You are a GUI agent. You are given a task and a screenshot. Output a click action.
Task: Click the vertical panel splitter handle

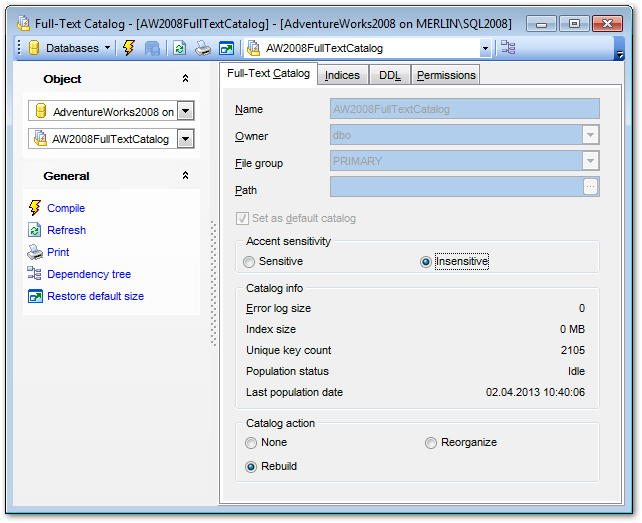(x=213, y=283)
